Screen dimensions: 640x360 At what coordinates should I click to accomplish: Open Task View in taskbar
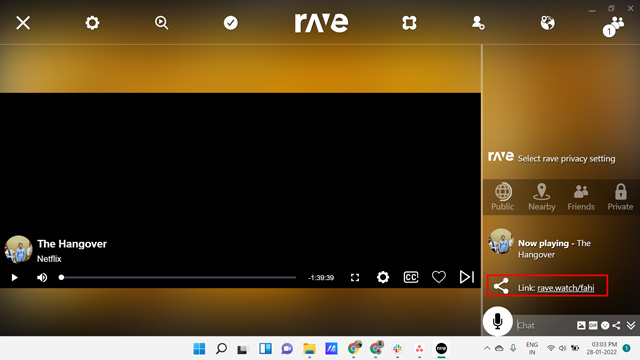[243, 349]
